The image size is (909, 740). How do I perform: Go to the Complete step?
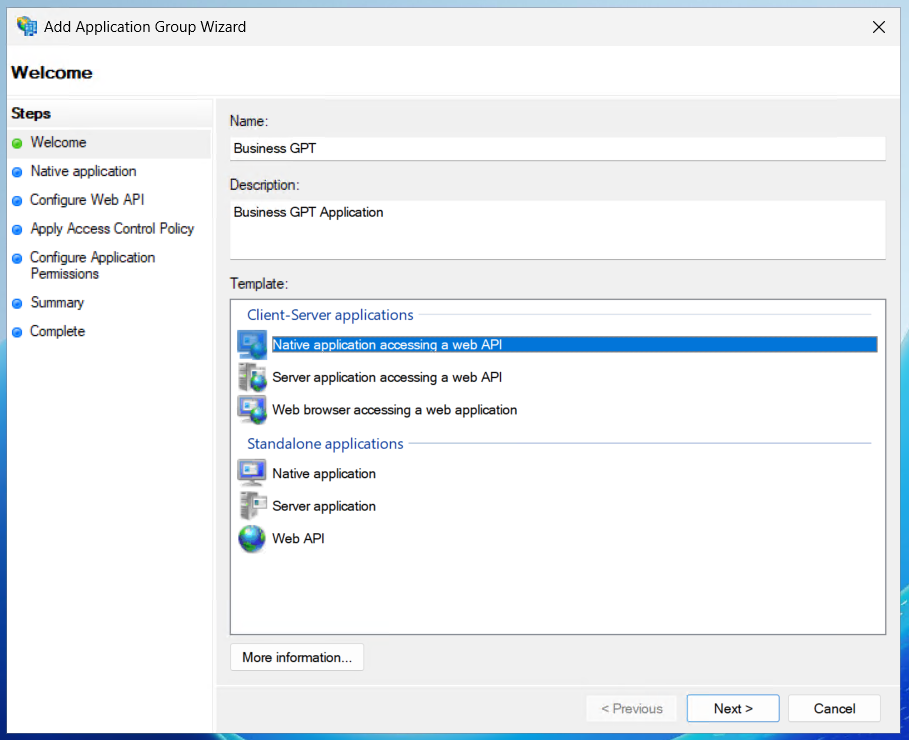[57, 331]
